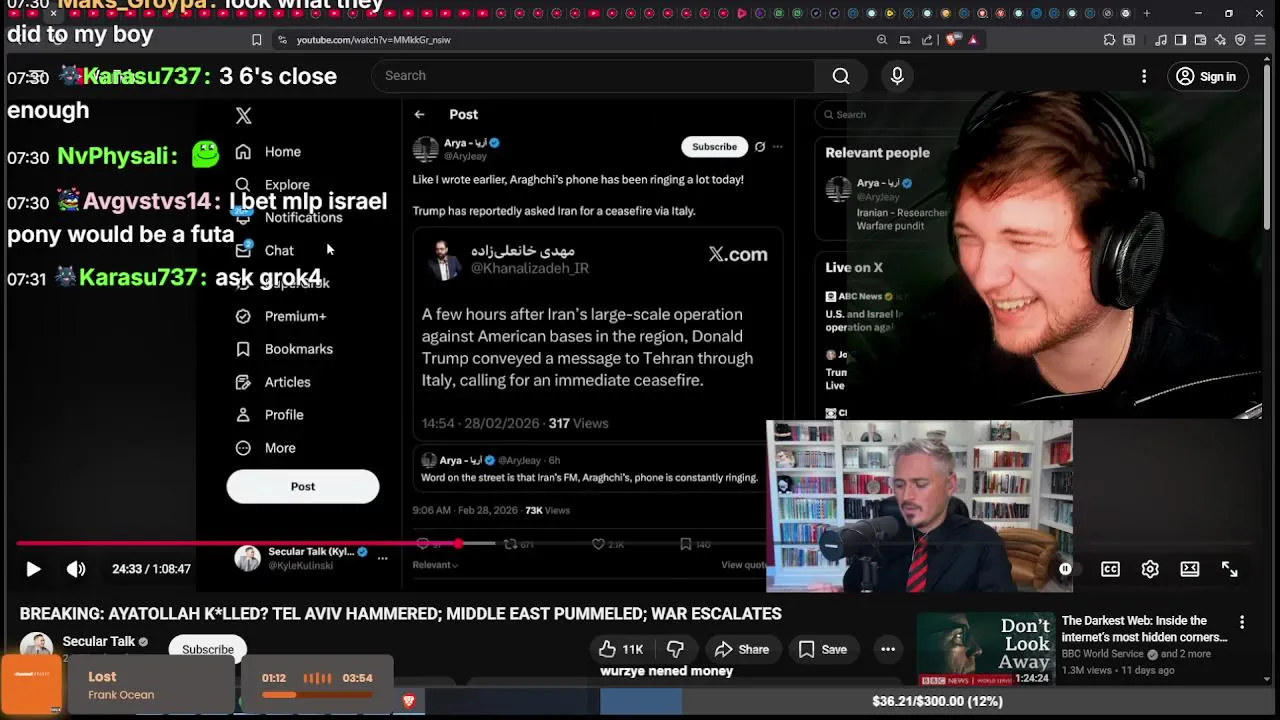The height and width of the screenshot is (720, 1280).
Task: Open browser extensions puzzle icon
Action: click(1109, 40)
